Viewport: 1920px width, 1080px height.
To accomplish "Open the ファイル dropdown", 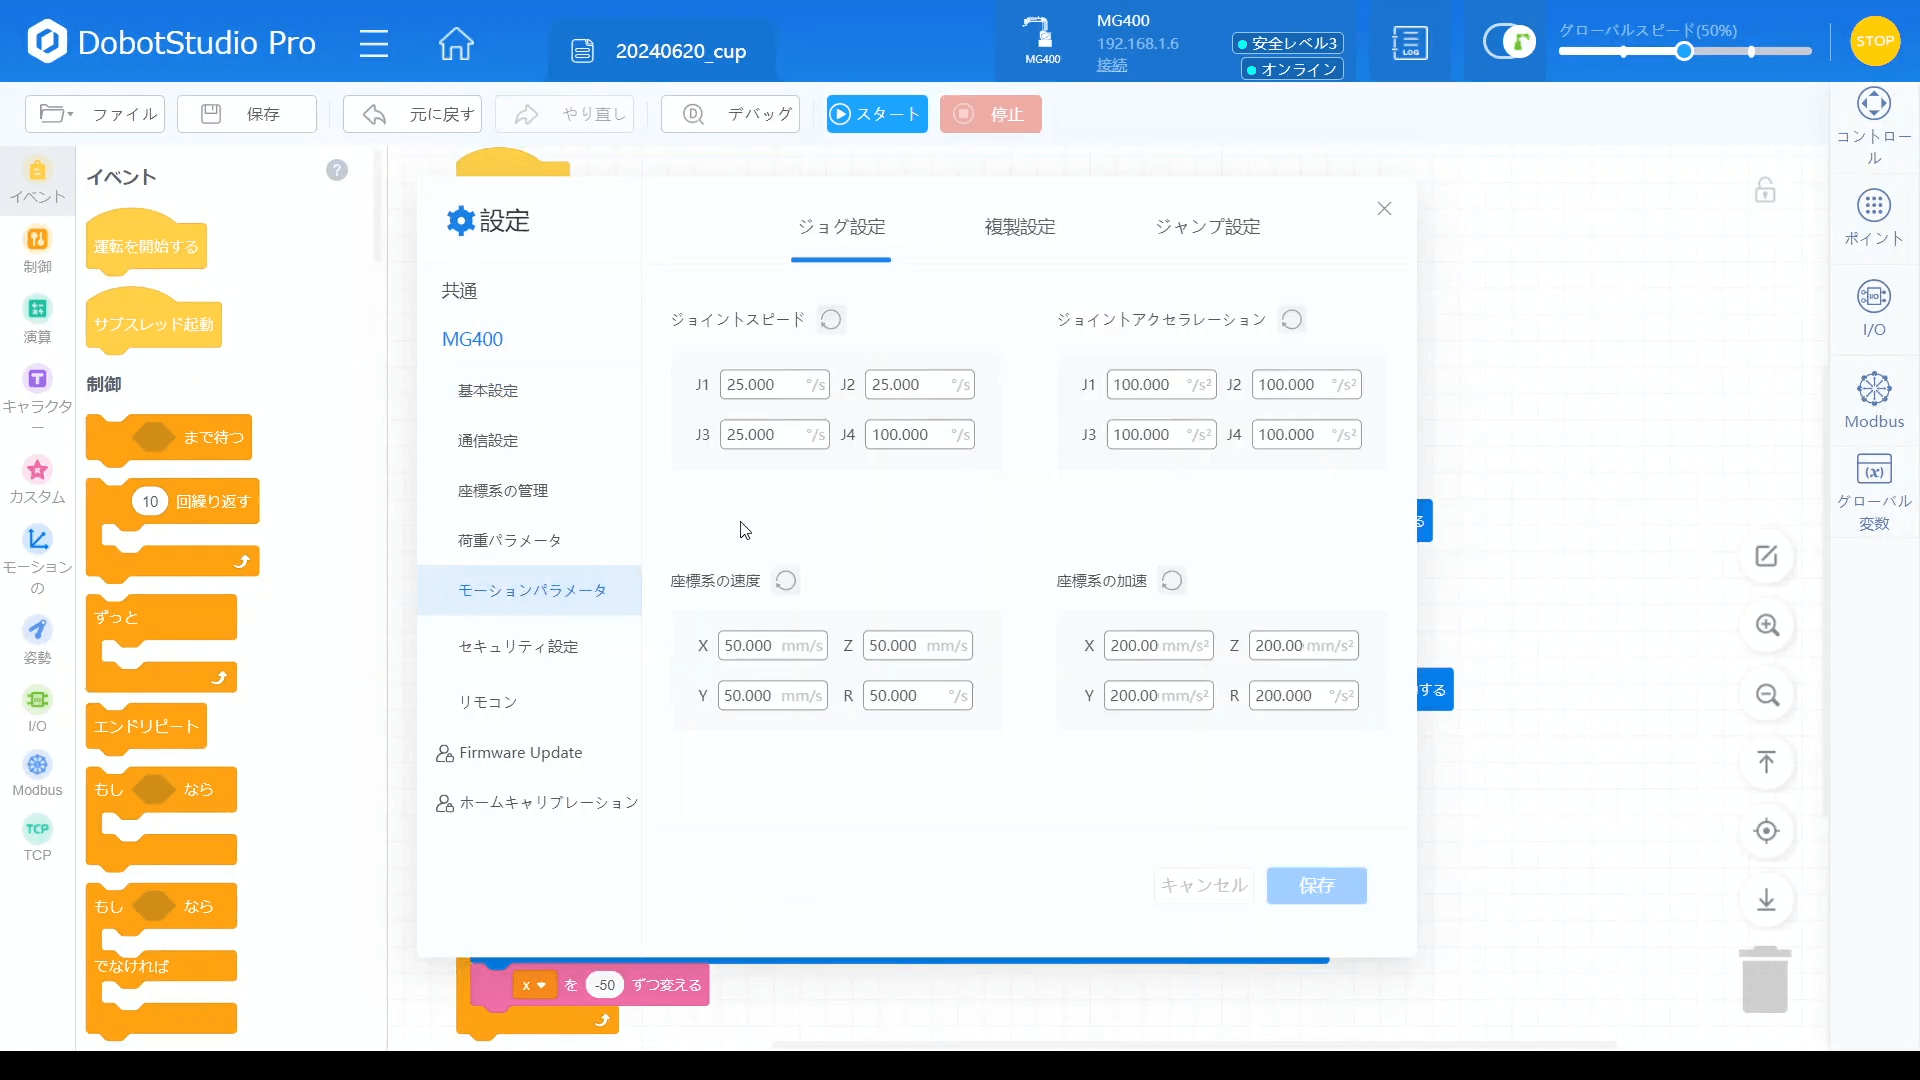I will click(x=94, y=113).
